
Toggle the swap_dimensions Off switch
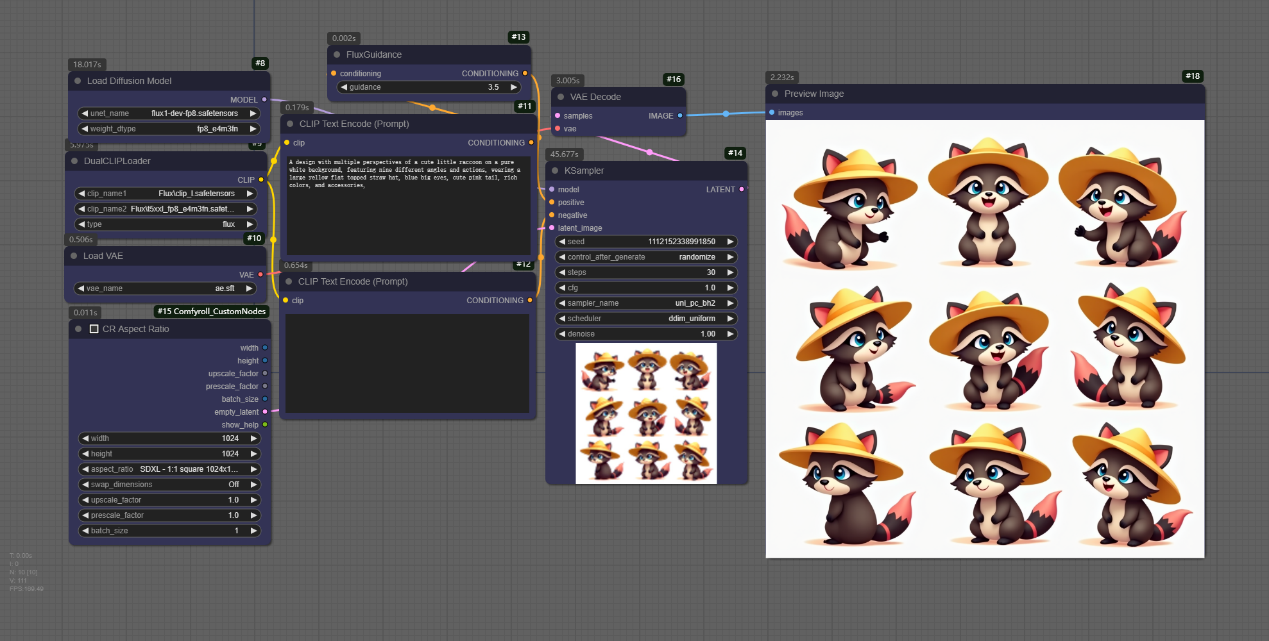pos(169,484)
